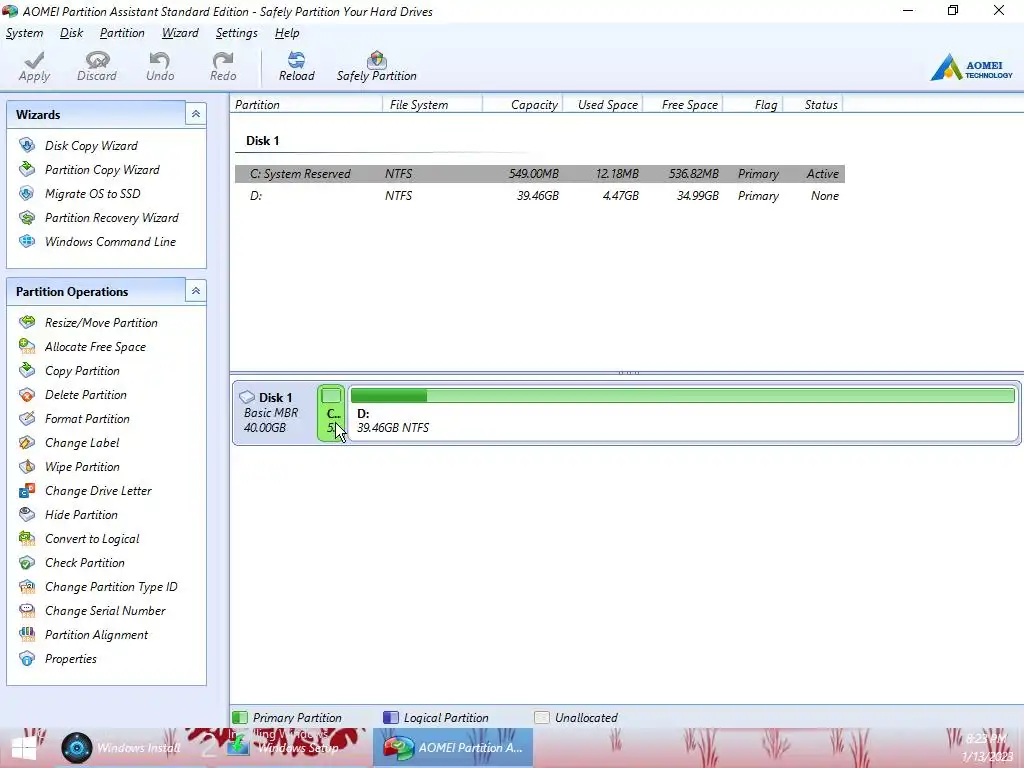This screenshot has height=768, width=1024.
Task: Sort by the Capacity column header
Action: 522,104
